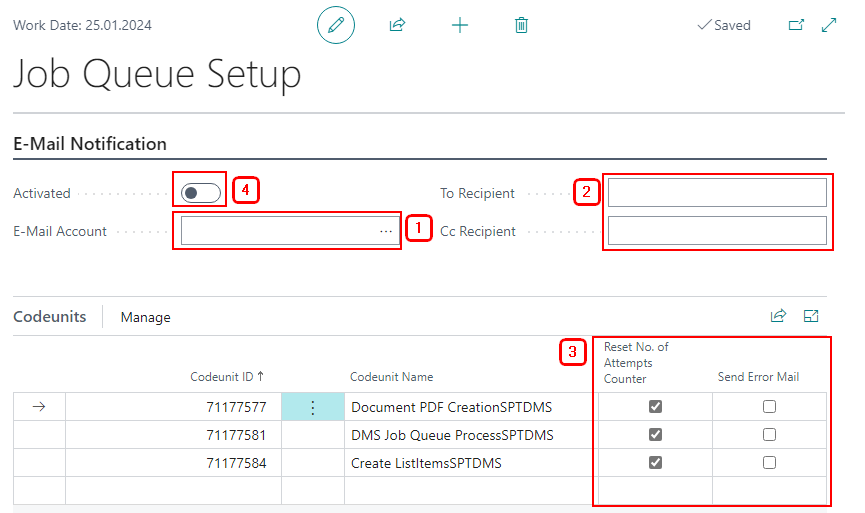The image size is (865, 513).
Task: Click the To Recipient input field
Action: [x=717, y=193]
